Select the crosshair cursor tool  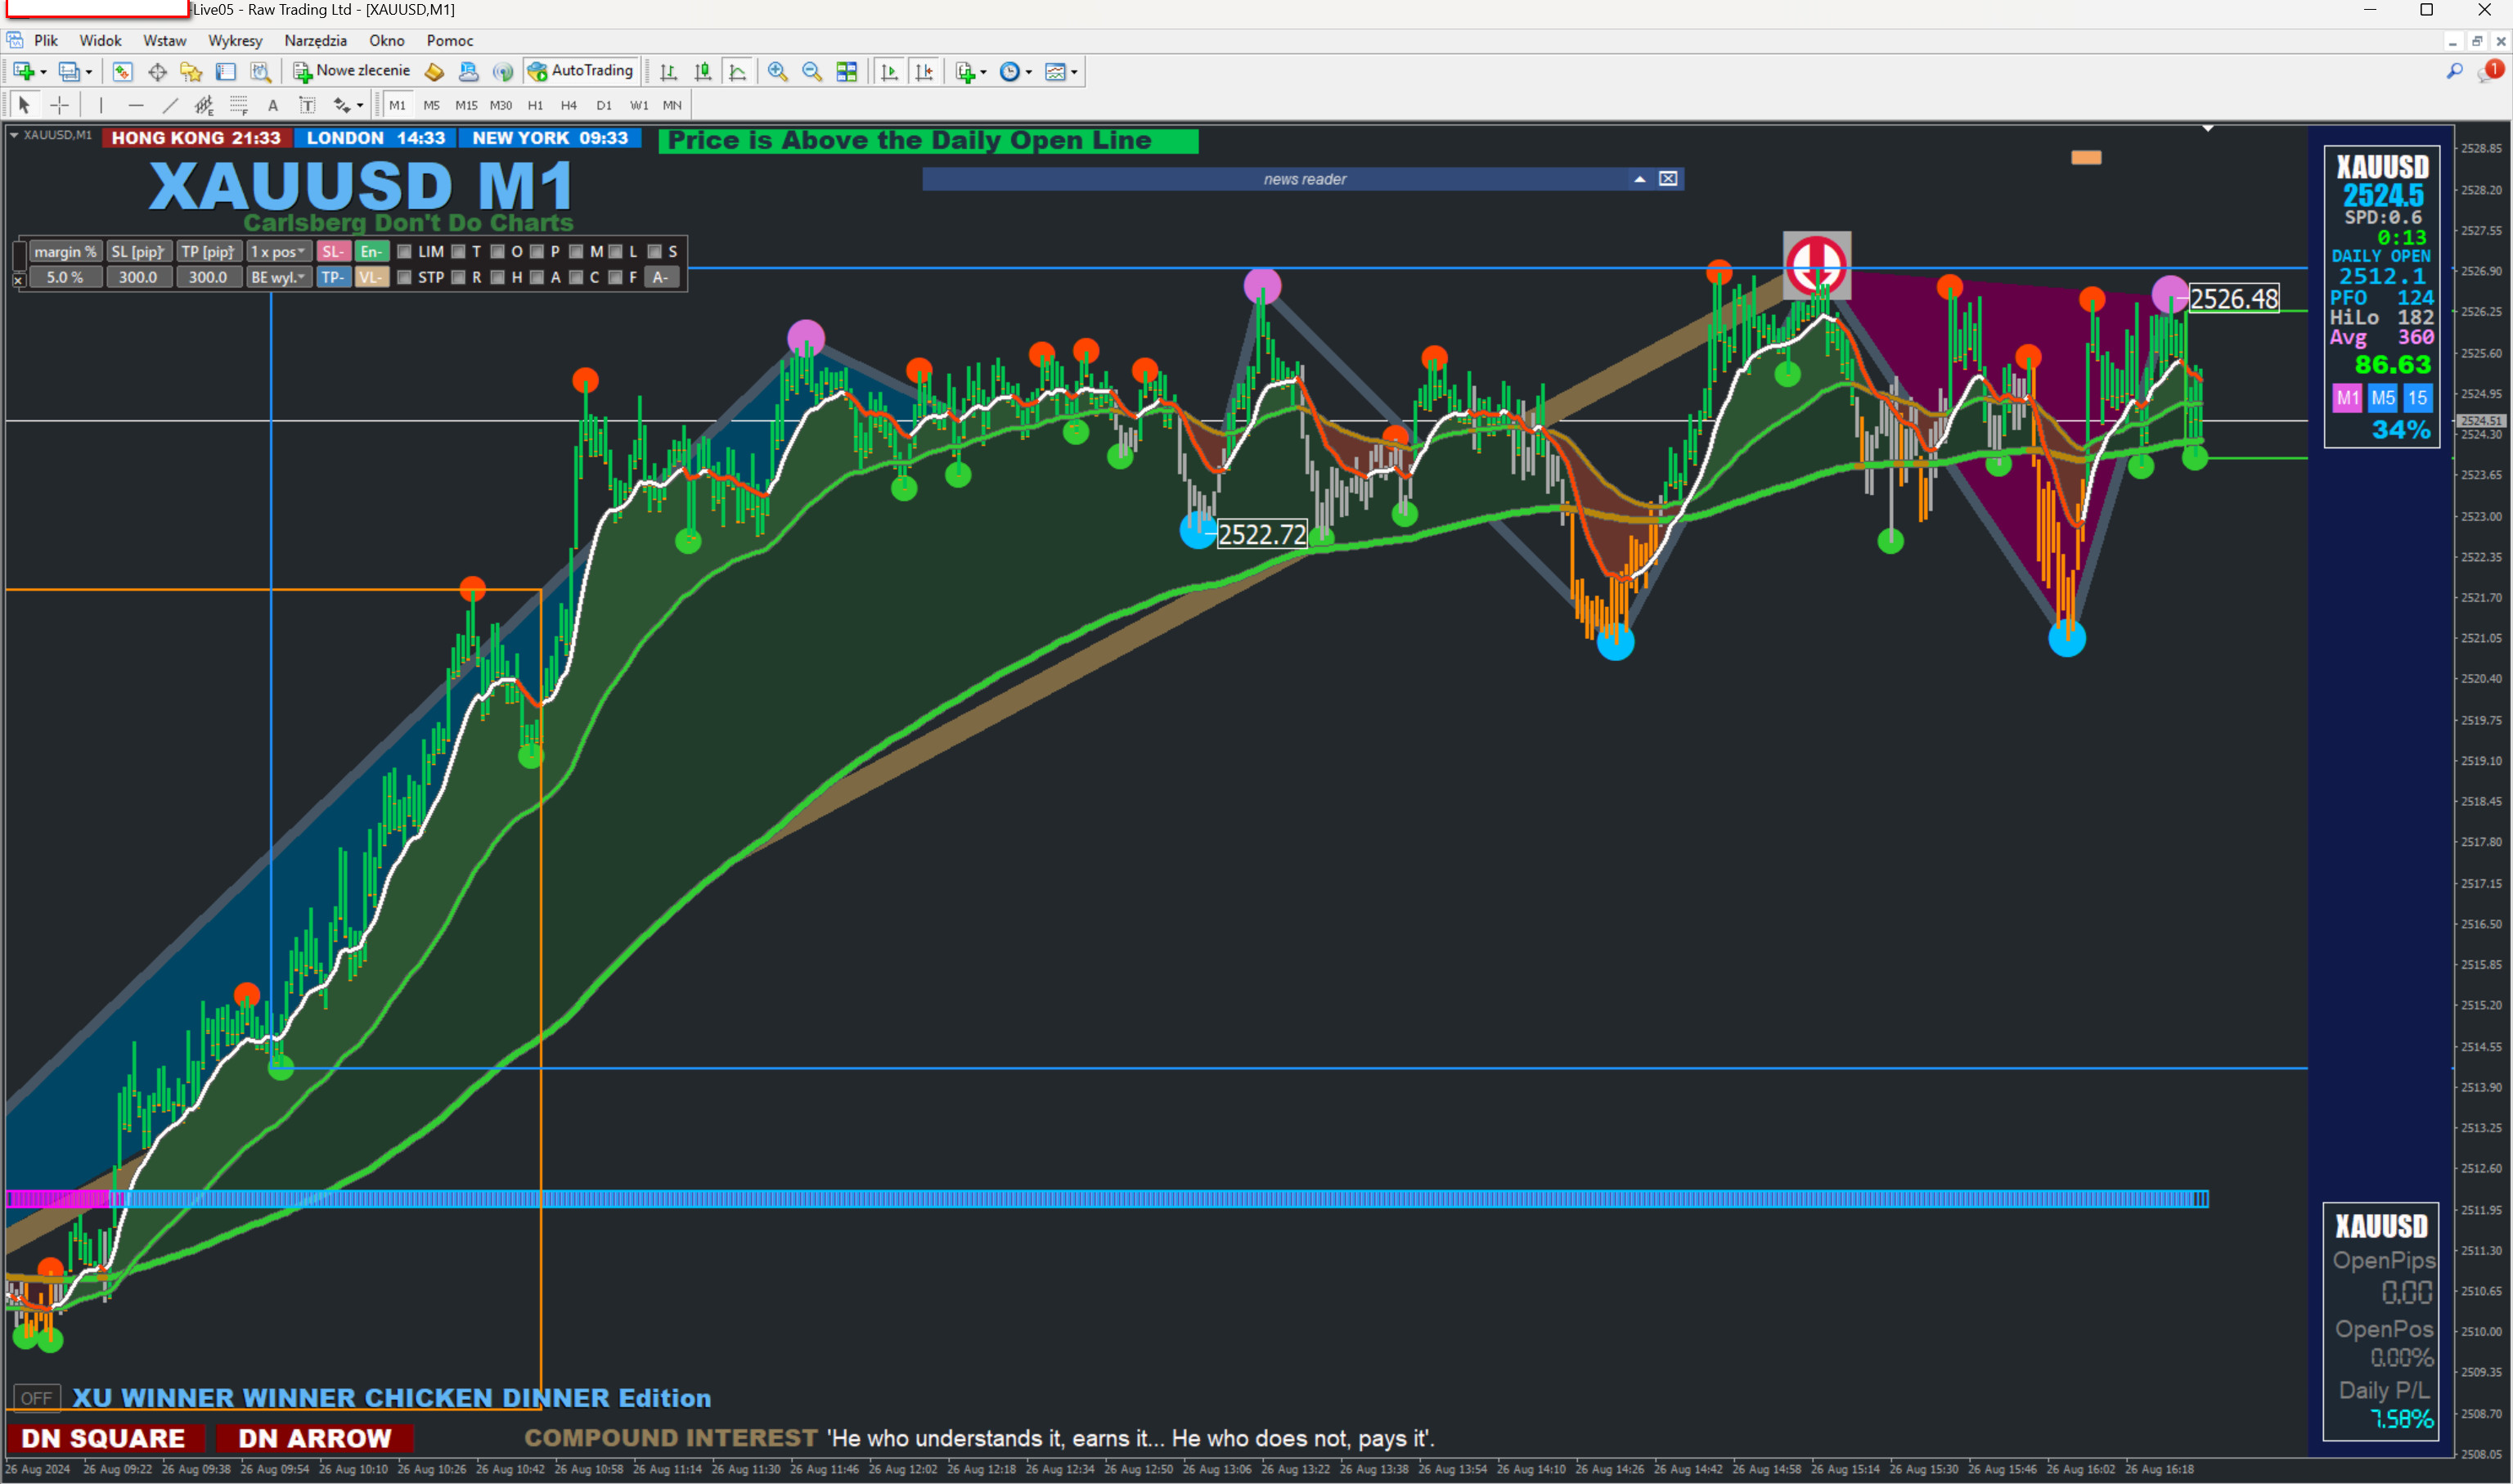60,105
